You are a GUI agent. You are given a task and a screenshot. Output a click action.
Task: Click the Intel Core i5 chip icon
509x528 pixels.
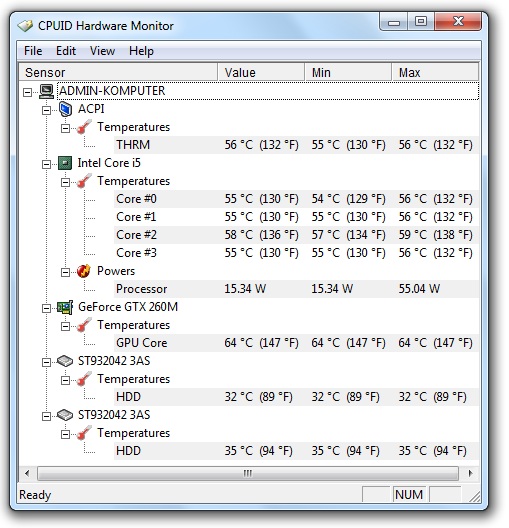coord(65,163)
